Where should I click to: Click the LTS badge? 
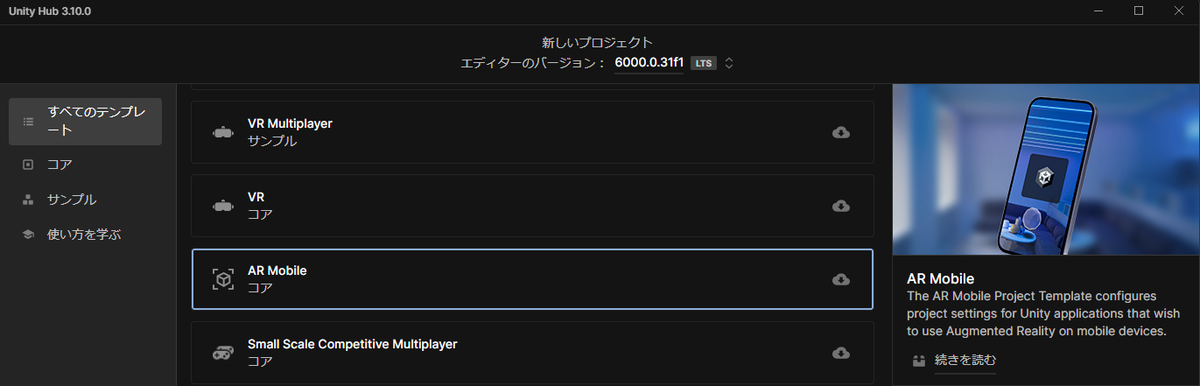[x=703, y=63]
